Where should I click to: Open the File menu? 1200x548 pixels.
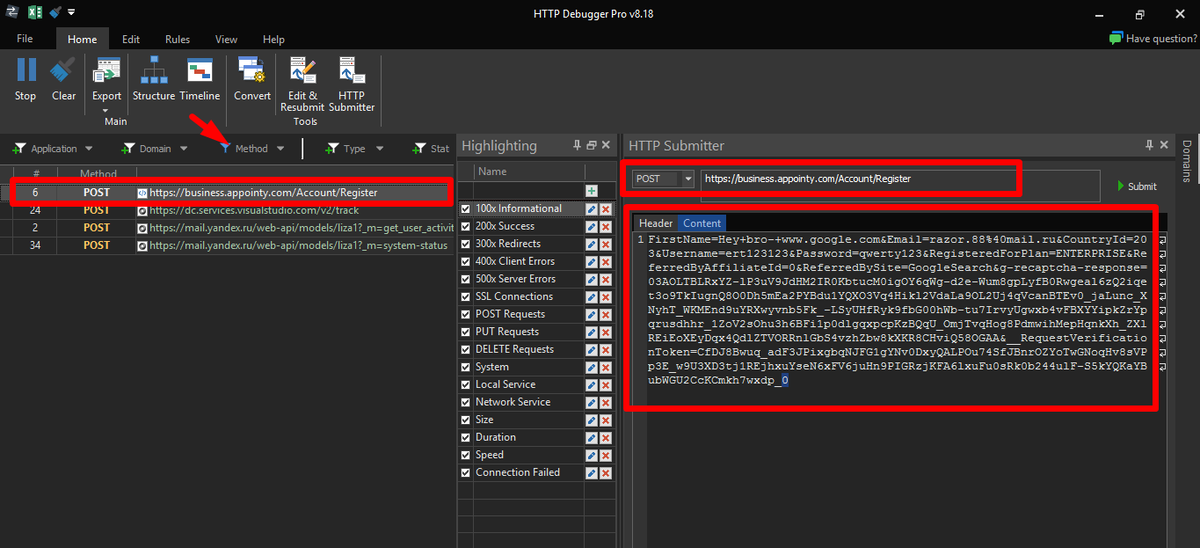[x=25, y=39]
